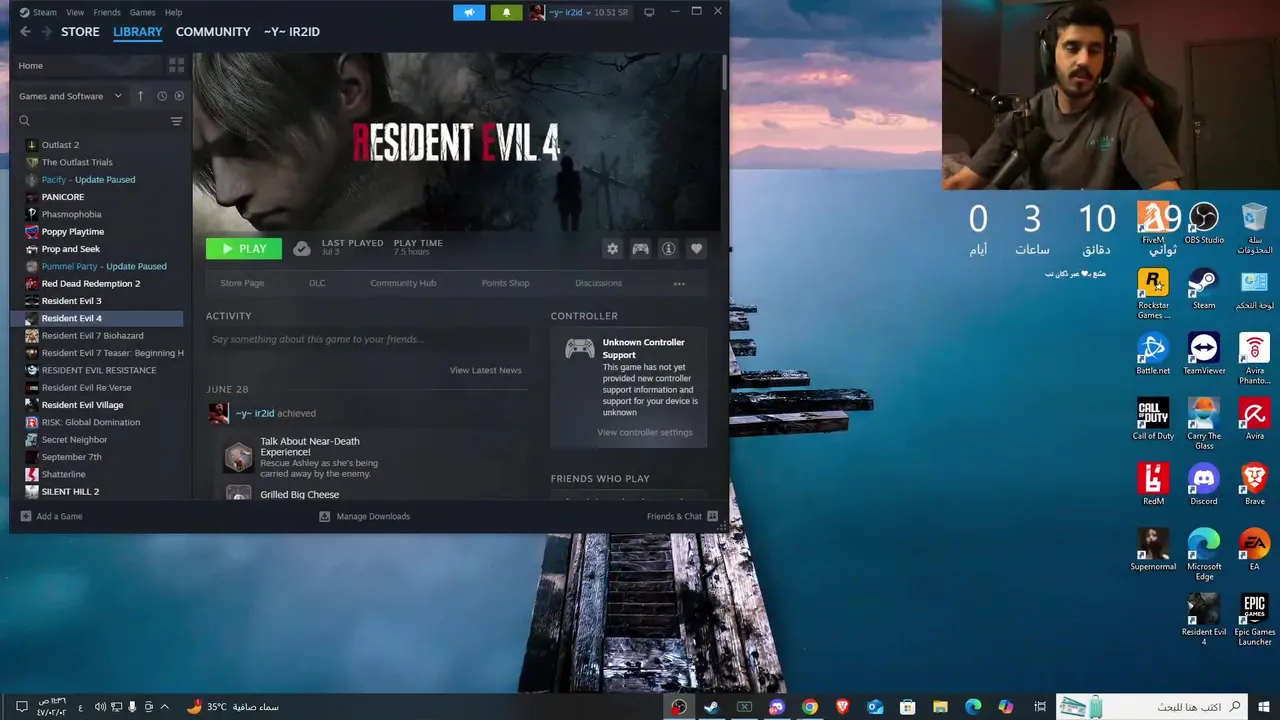Open Manage Downloads
This screenshot has width=1280, height=720.
click(x=364, y=516)
